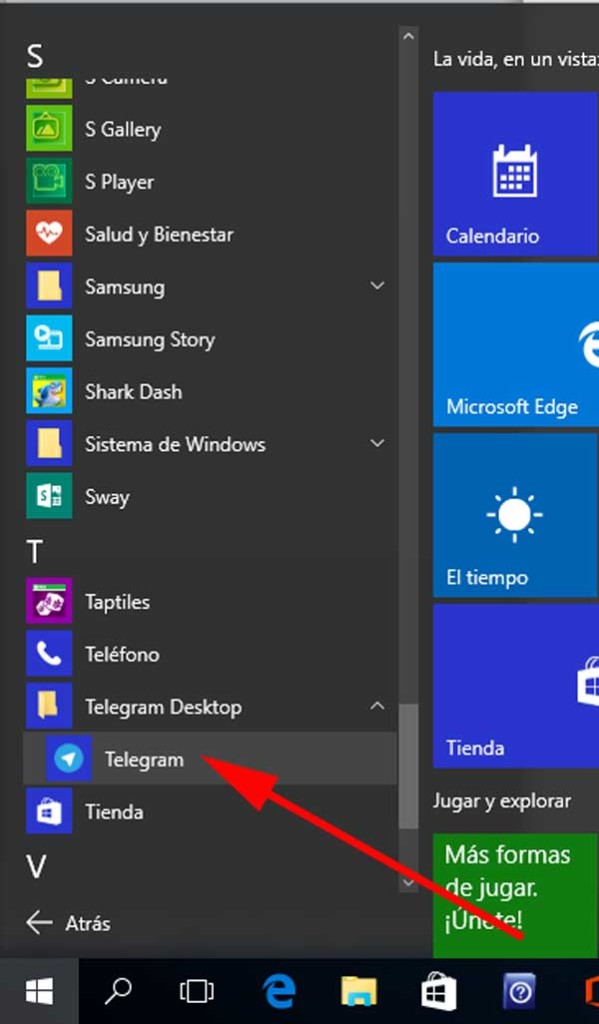Click the app list scrollbar thumb
Image resolution: width=599 pixels, height=1024 pixels.
(x=409, y=766)
